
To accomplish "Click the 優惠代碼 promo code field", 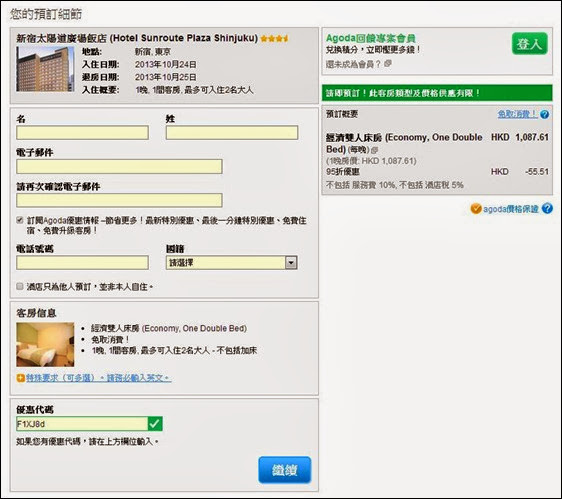I will pyautogui.click(x=82, y=424).
